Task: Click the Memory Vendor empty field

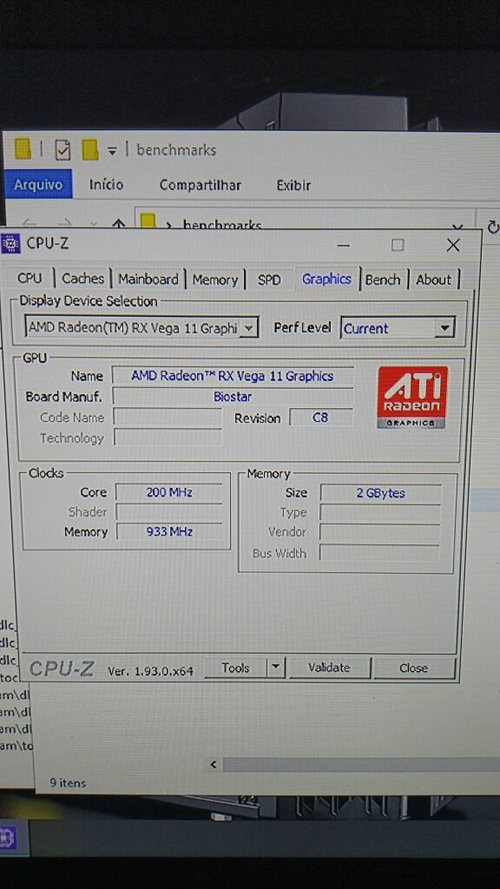Action: click(x=380, y=532)
